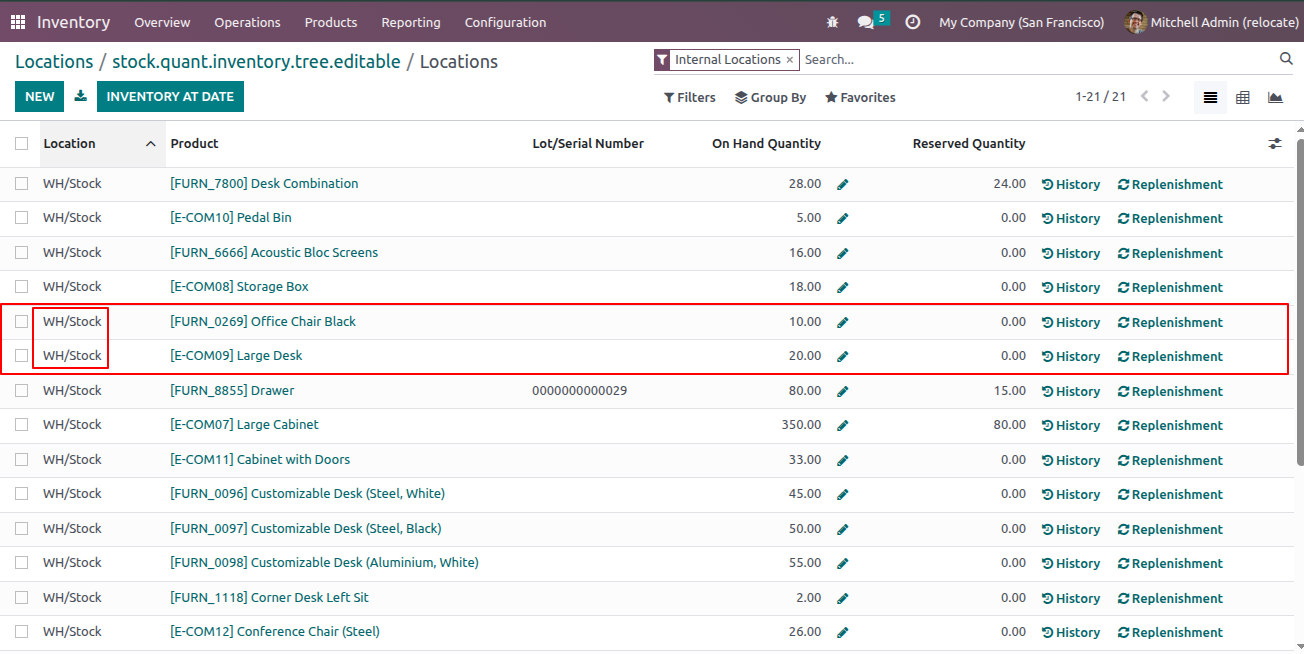Screen dimensions: 1304x654
Task: Click pencil edit icon for Desk Combination
Action: pos(843,184)
